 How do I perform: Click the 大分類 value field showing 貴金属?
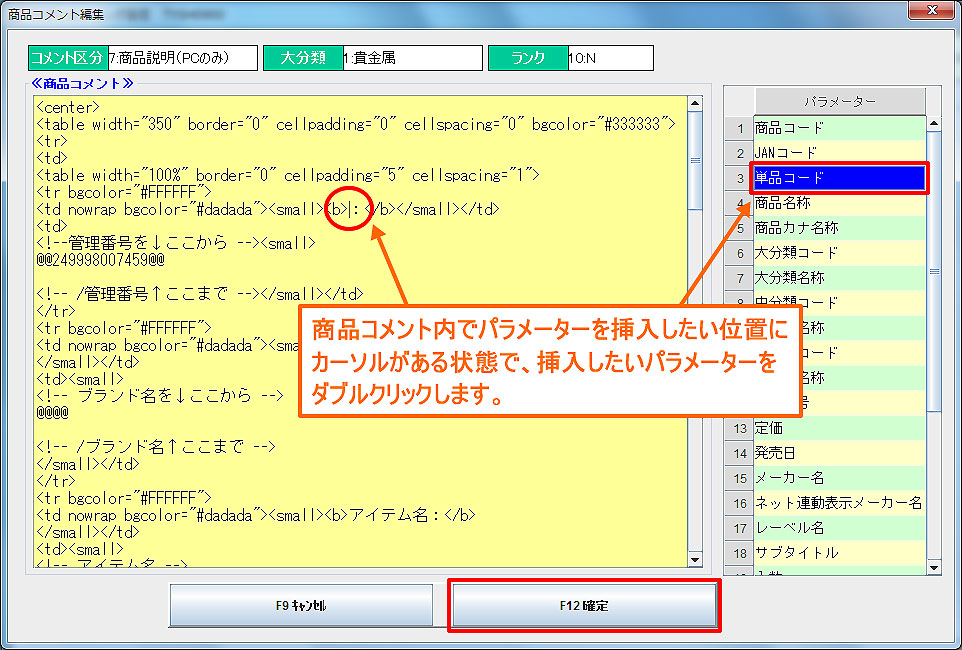click(x=410, y=58)
